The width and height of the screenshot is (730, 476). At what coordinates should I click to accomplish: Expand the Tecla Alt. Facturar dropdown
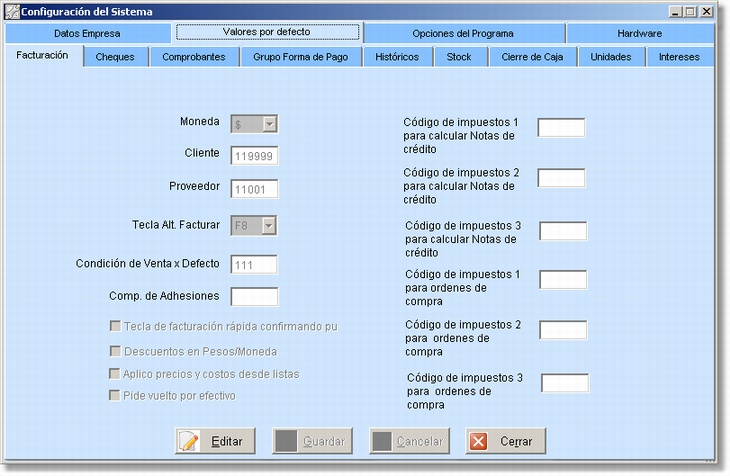269,226
